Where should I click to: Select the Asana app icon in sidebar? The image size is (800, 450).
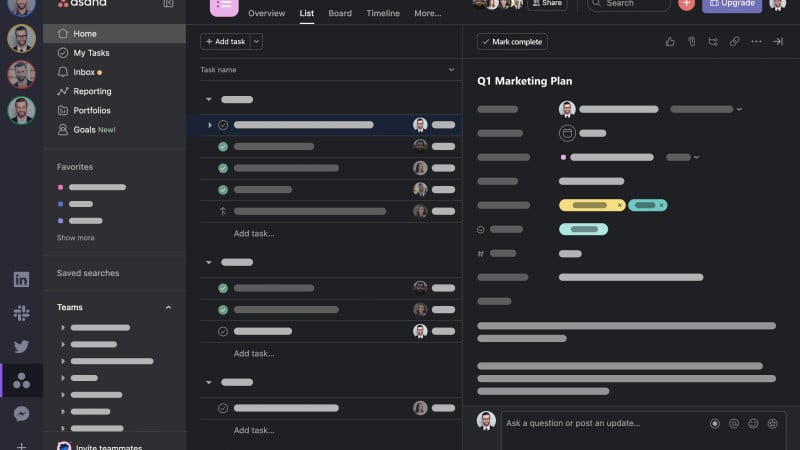coord(21,381)
